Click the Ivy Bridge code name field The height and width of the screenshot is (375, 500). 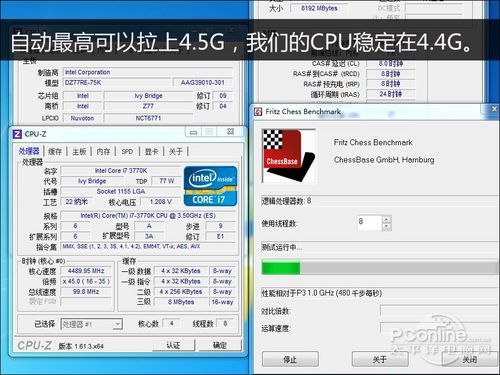click(x=92, y=181)
